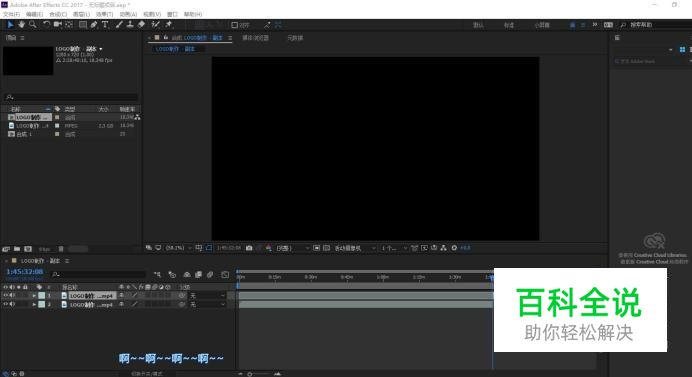Screen dimensions: 692x377
Task: Open the show channel color icon
Action: 268,248
